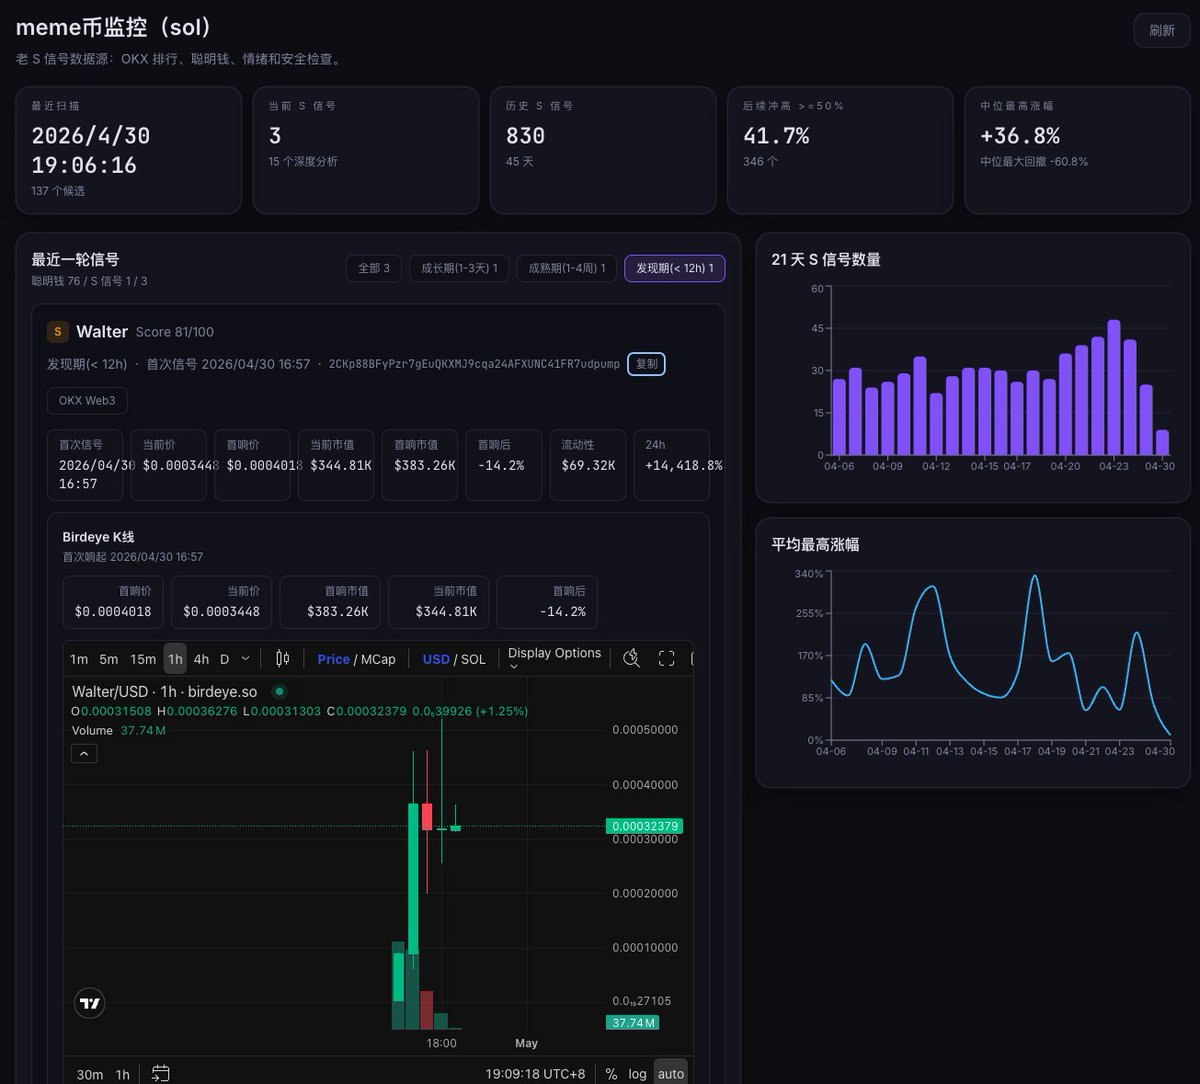
Task: Click the 04-23 bar in S信号 chart
Action: (x=1113, y=388)
